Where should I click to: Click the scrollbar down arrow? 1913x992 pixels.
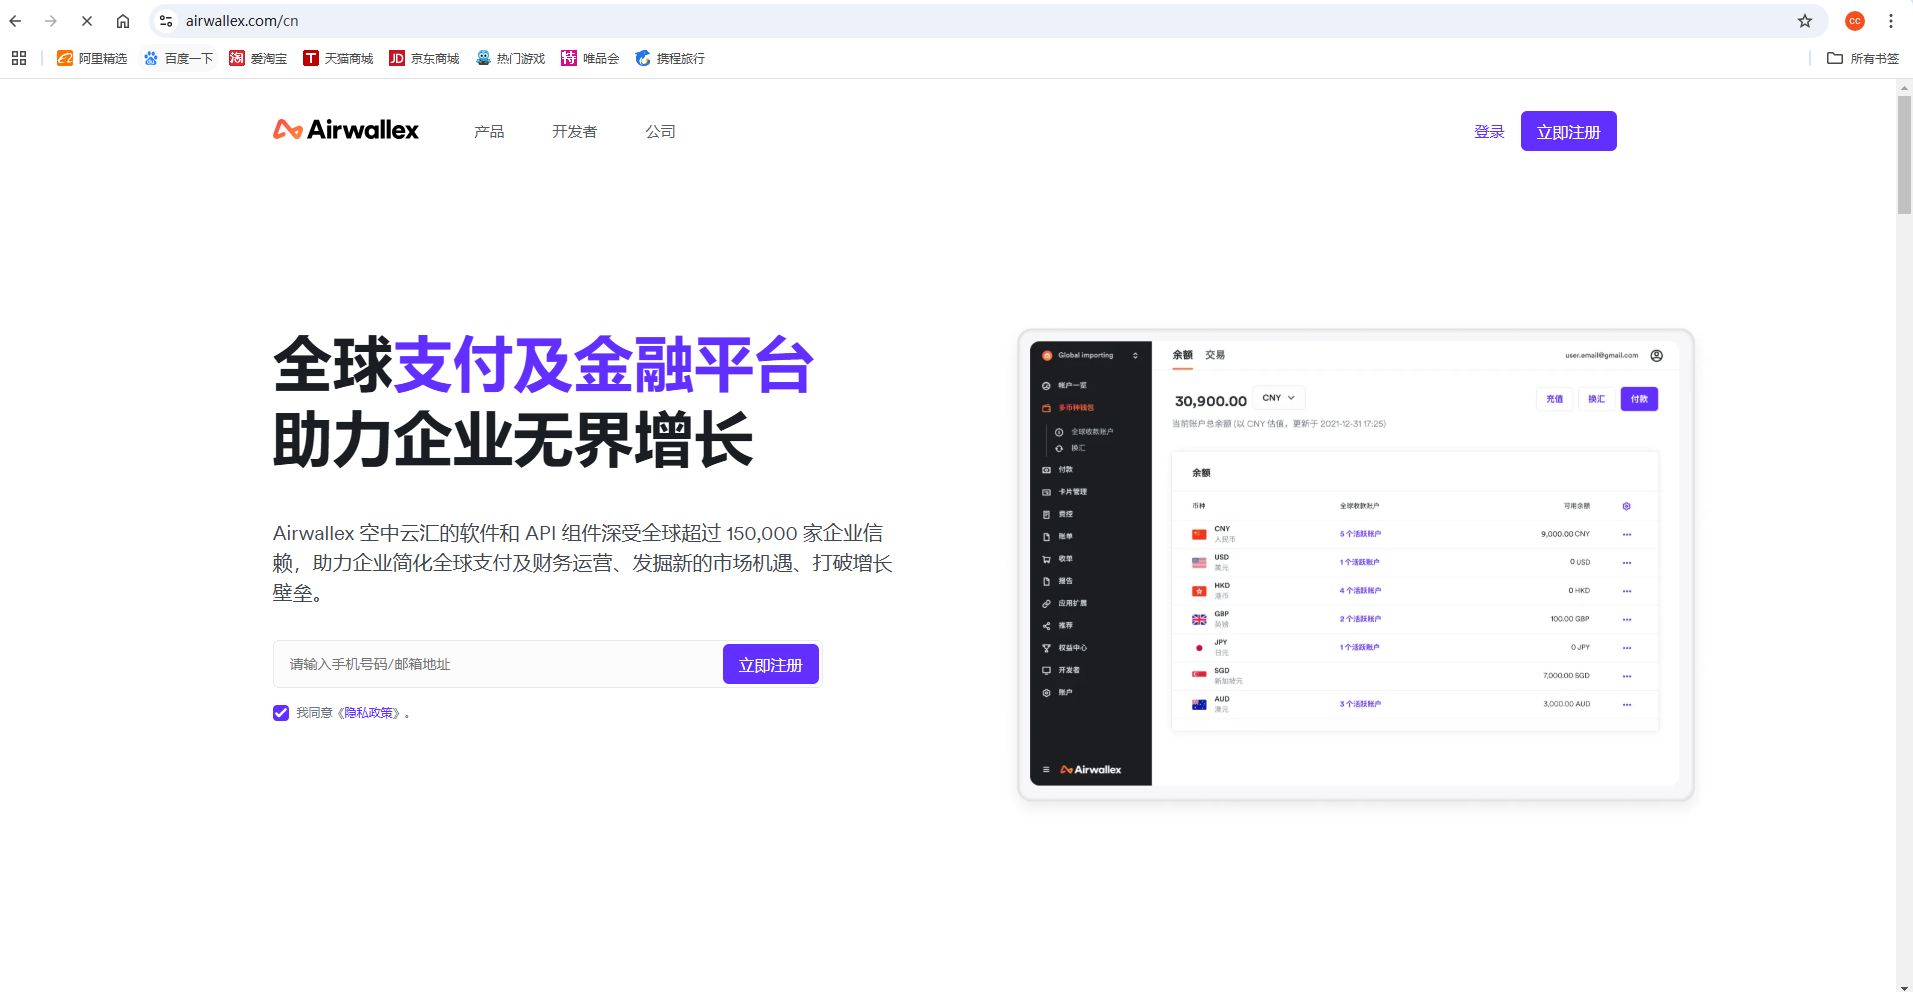click(1904, 986)
